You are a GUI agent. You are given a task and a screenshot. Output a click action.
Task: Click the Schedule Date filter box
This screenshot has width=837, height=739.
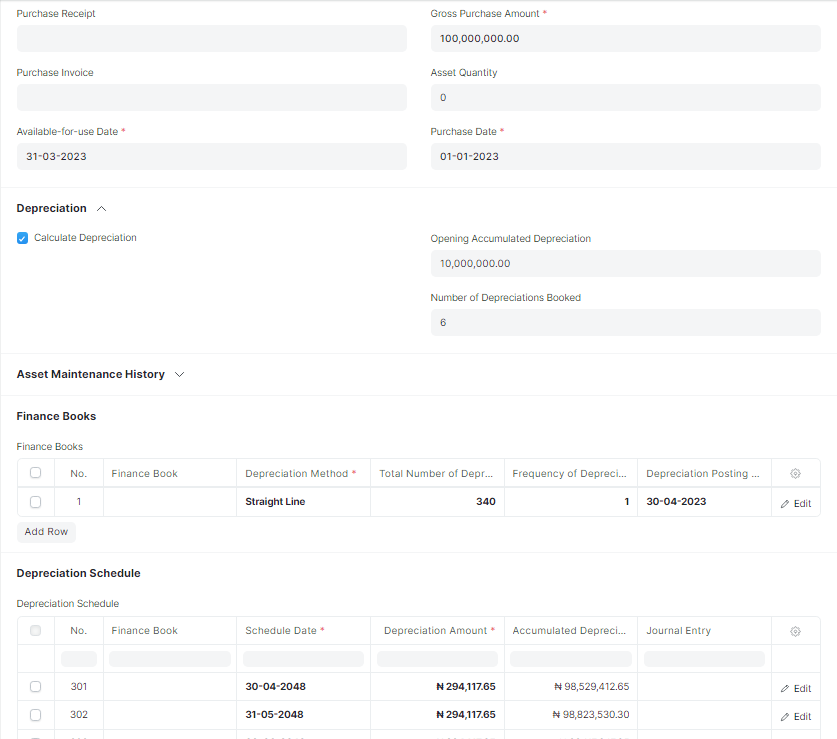point(303,658)
